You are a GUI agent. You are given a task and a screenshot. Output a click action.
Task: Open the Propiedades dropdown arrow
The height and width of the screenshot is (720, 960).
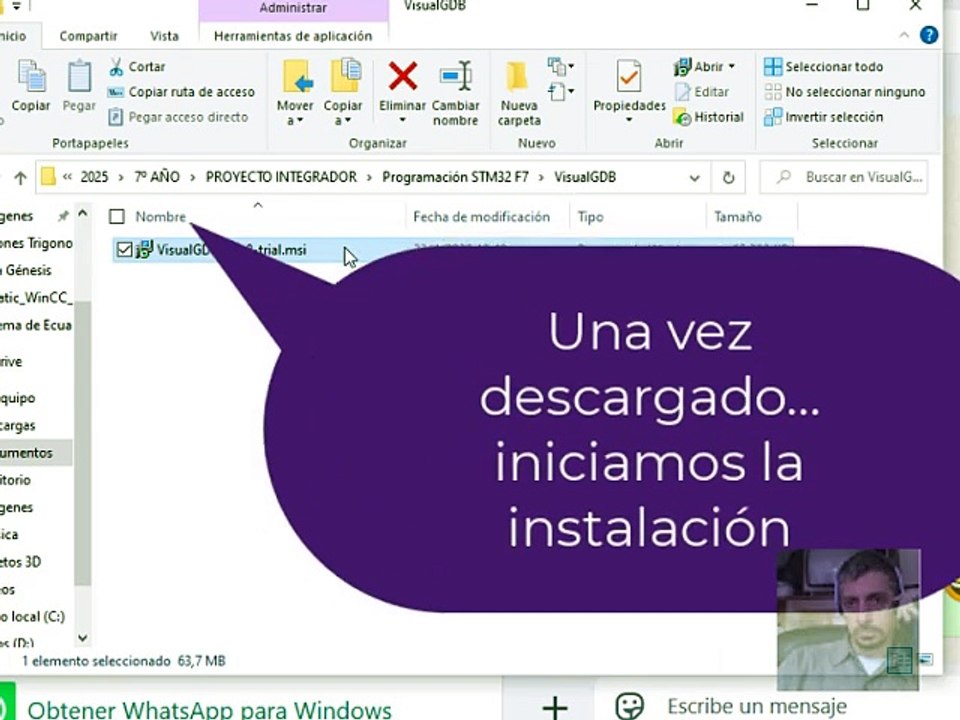point(629,120)
